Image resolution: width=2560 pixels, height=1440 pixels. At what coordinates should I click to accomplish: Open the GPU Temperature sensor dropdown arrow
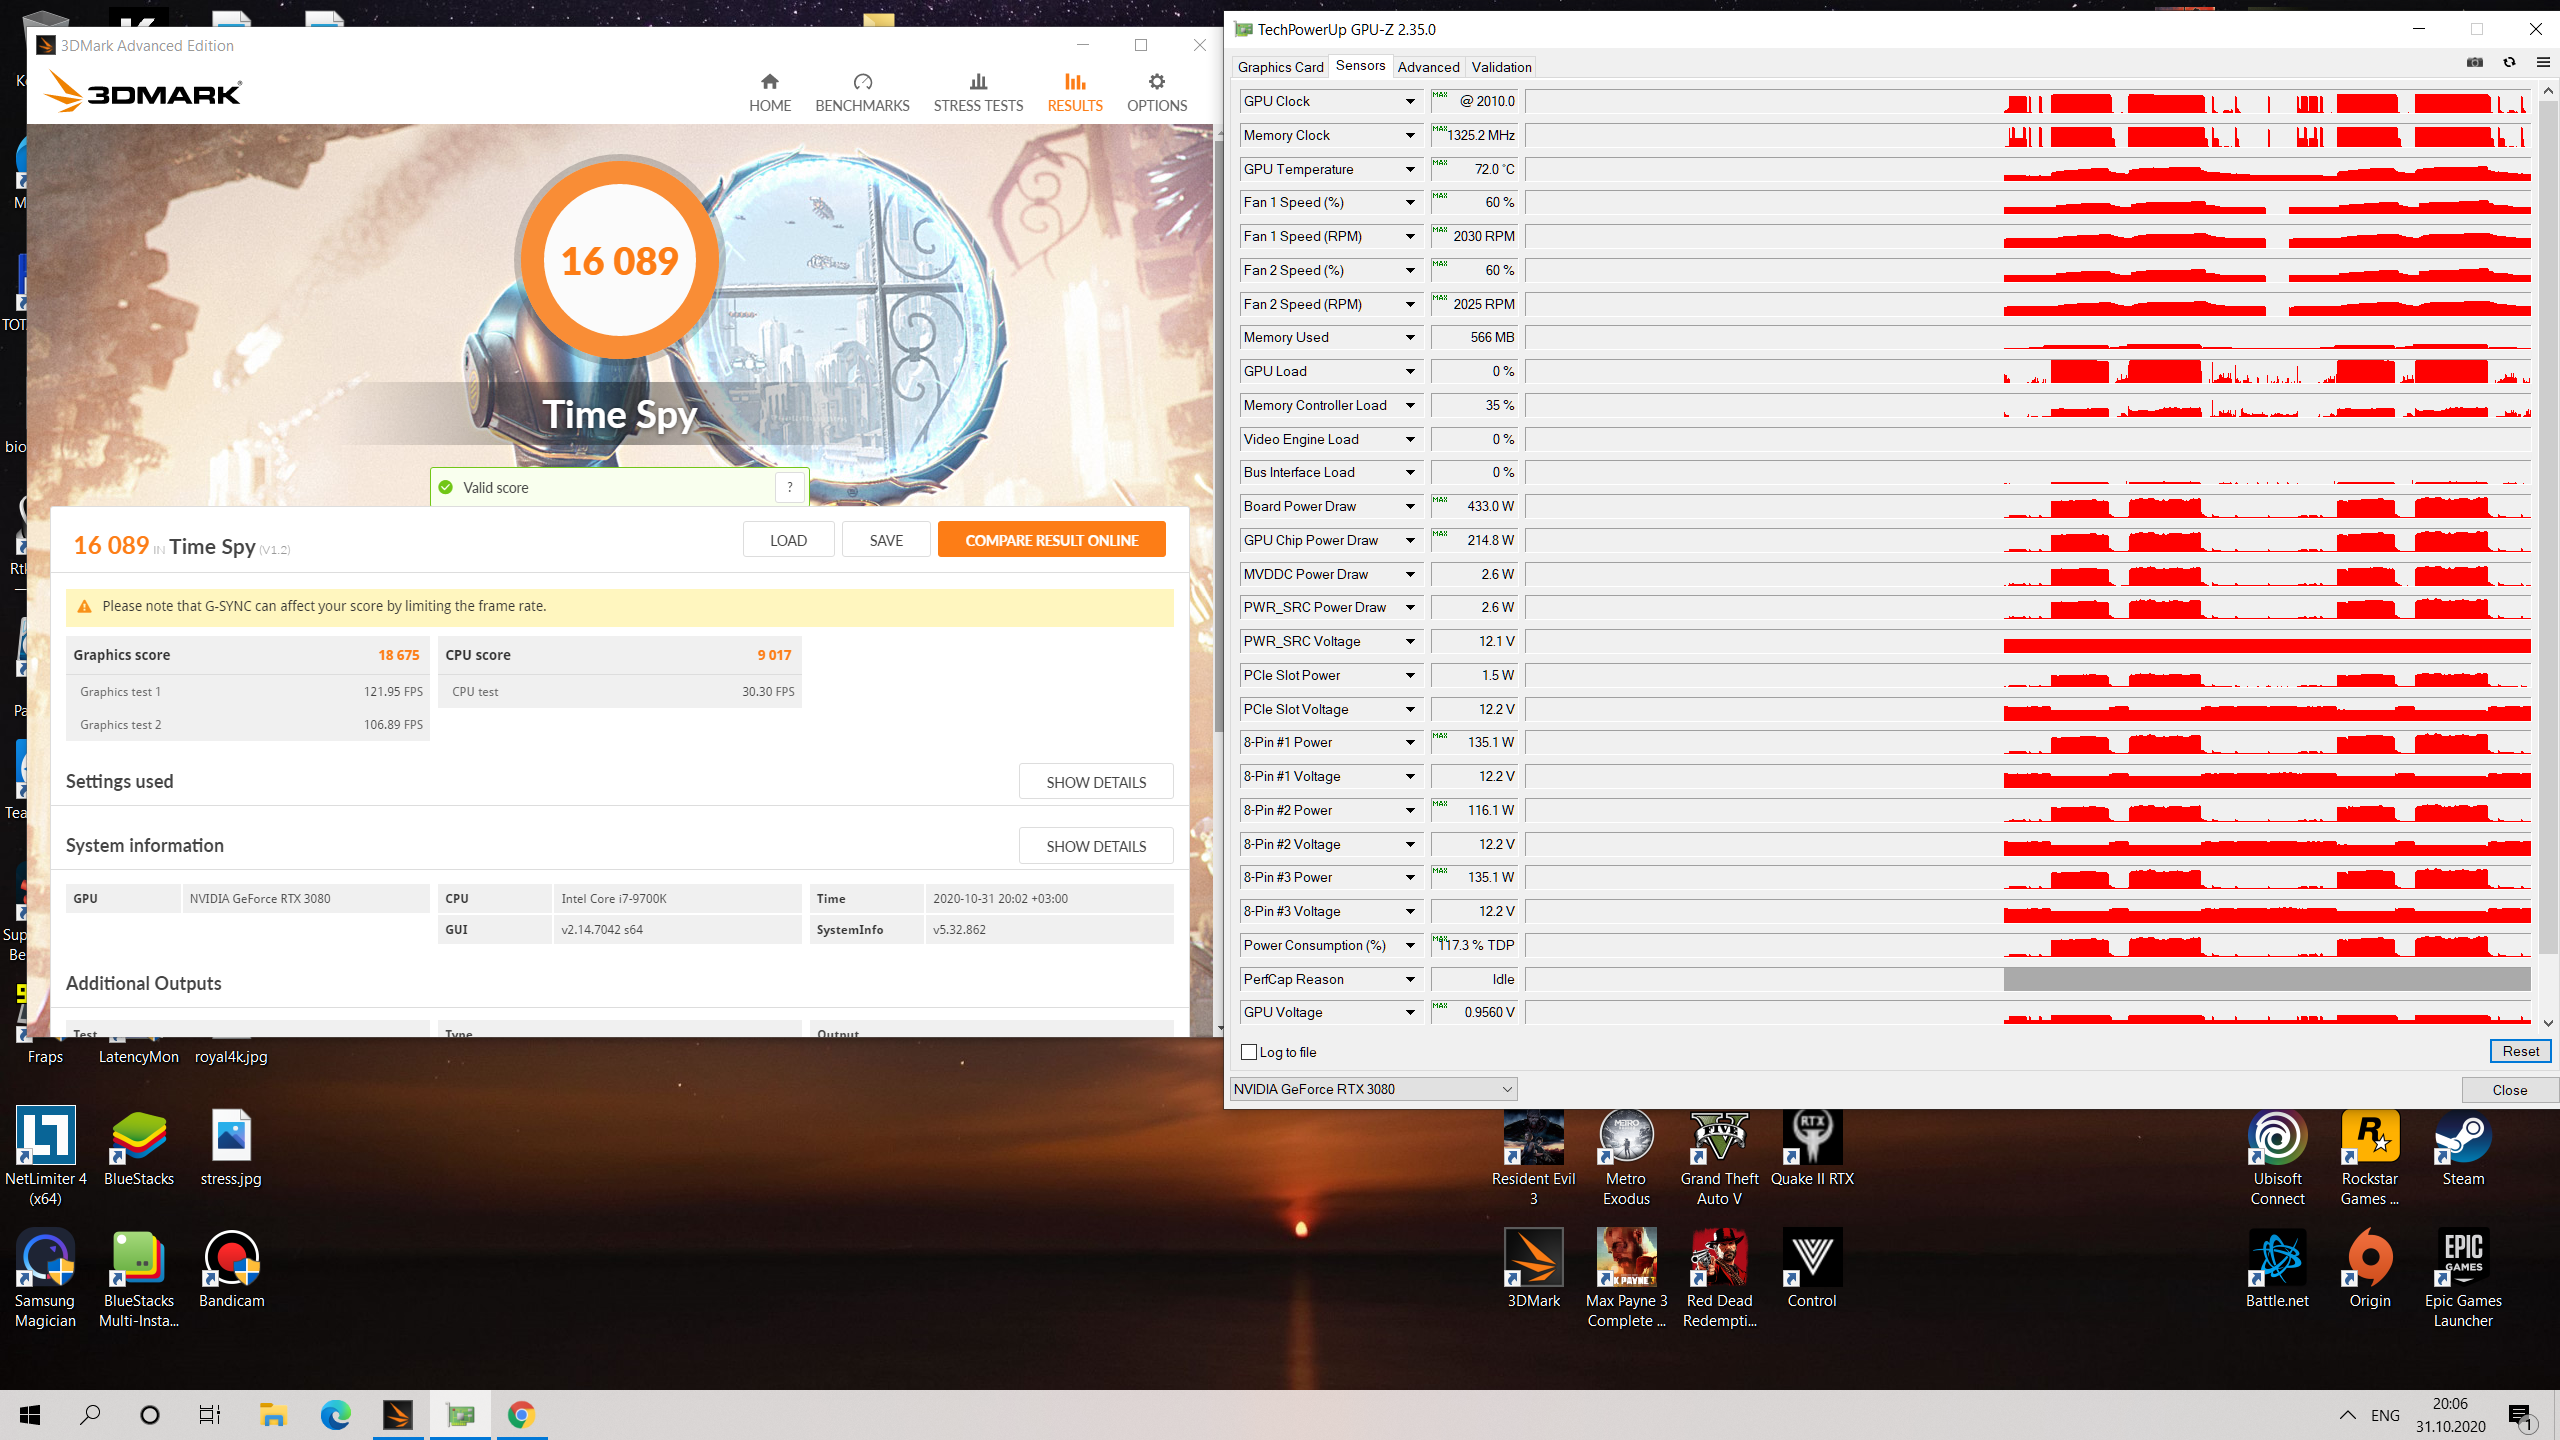[1410, 169]
